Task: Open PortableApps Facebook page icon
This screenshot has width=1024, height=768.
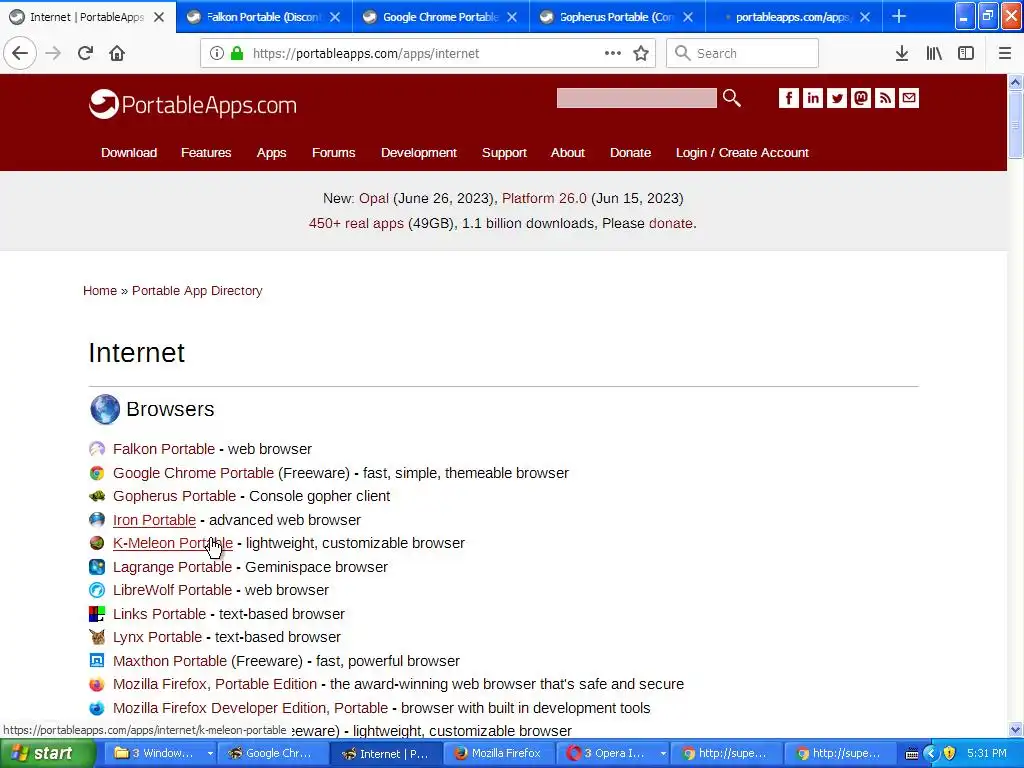Action: [x=788, y=98]
